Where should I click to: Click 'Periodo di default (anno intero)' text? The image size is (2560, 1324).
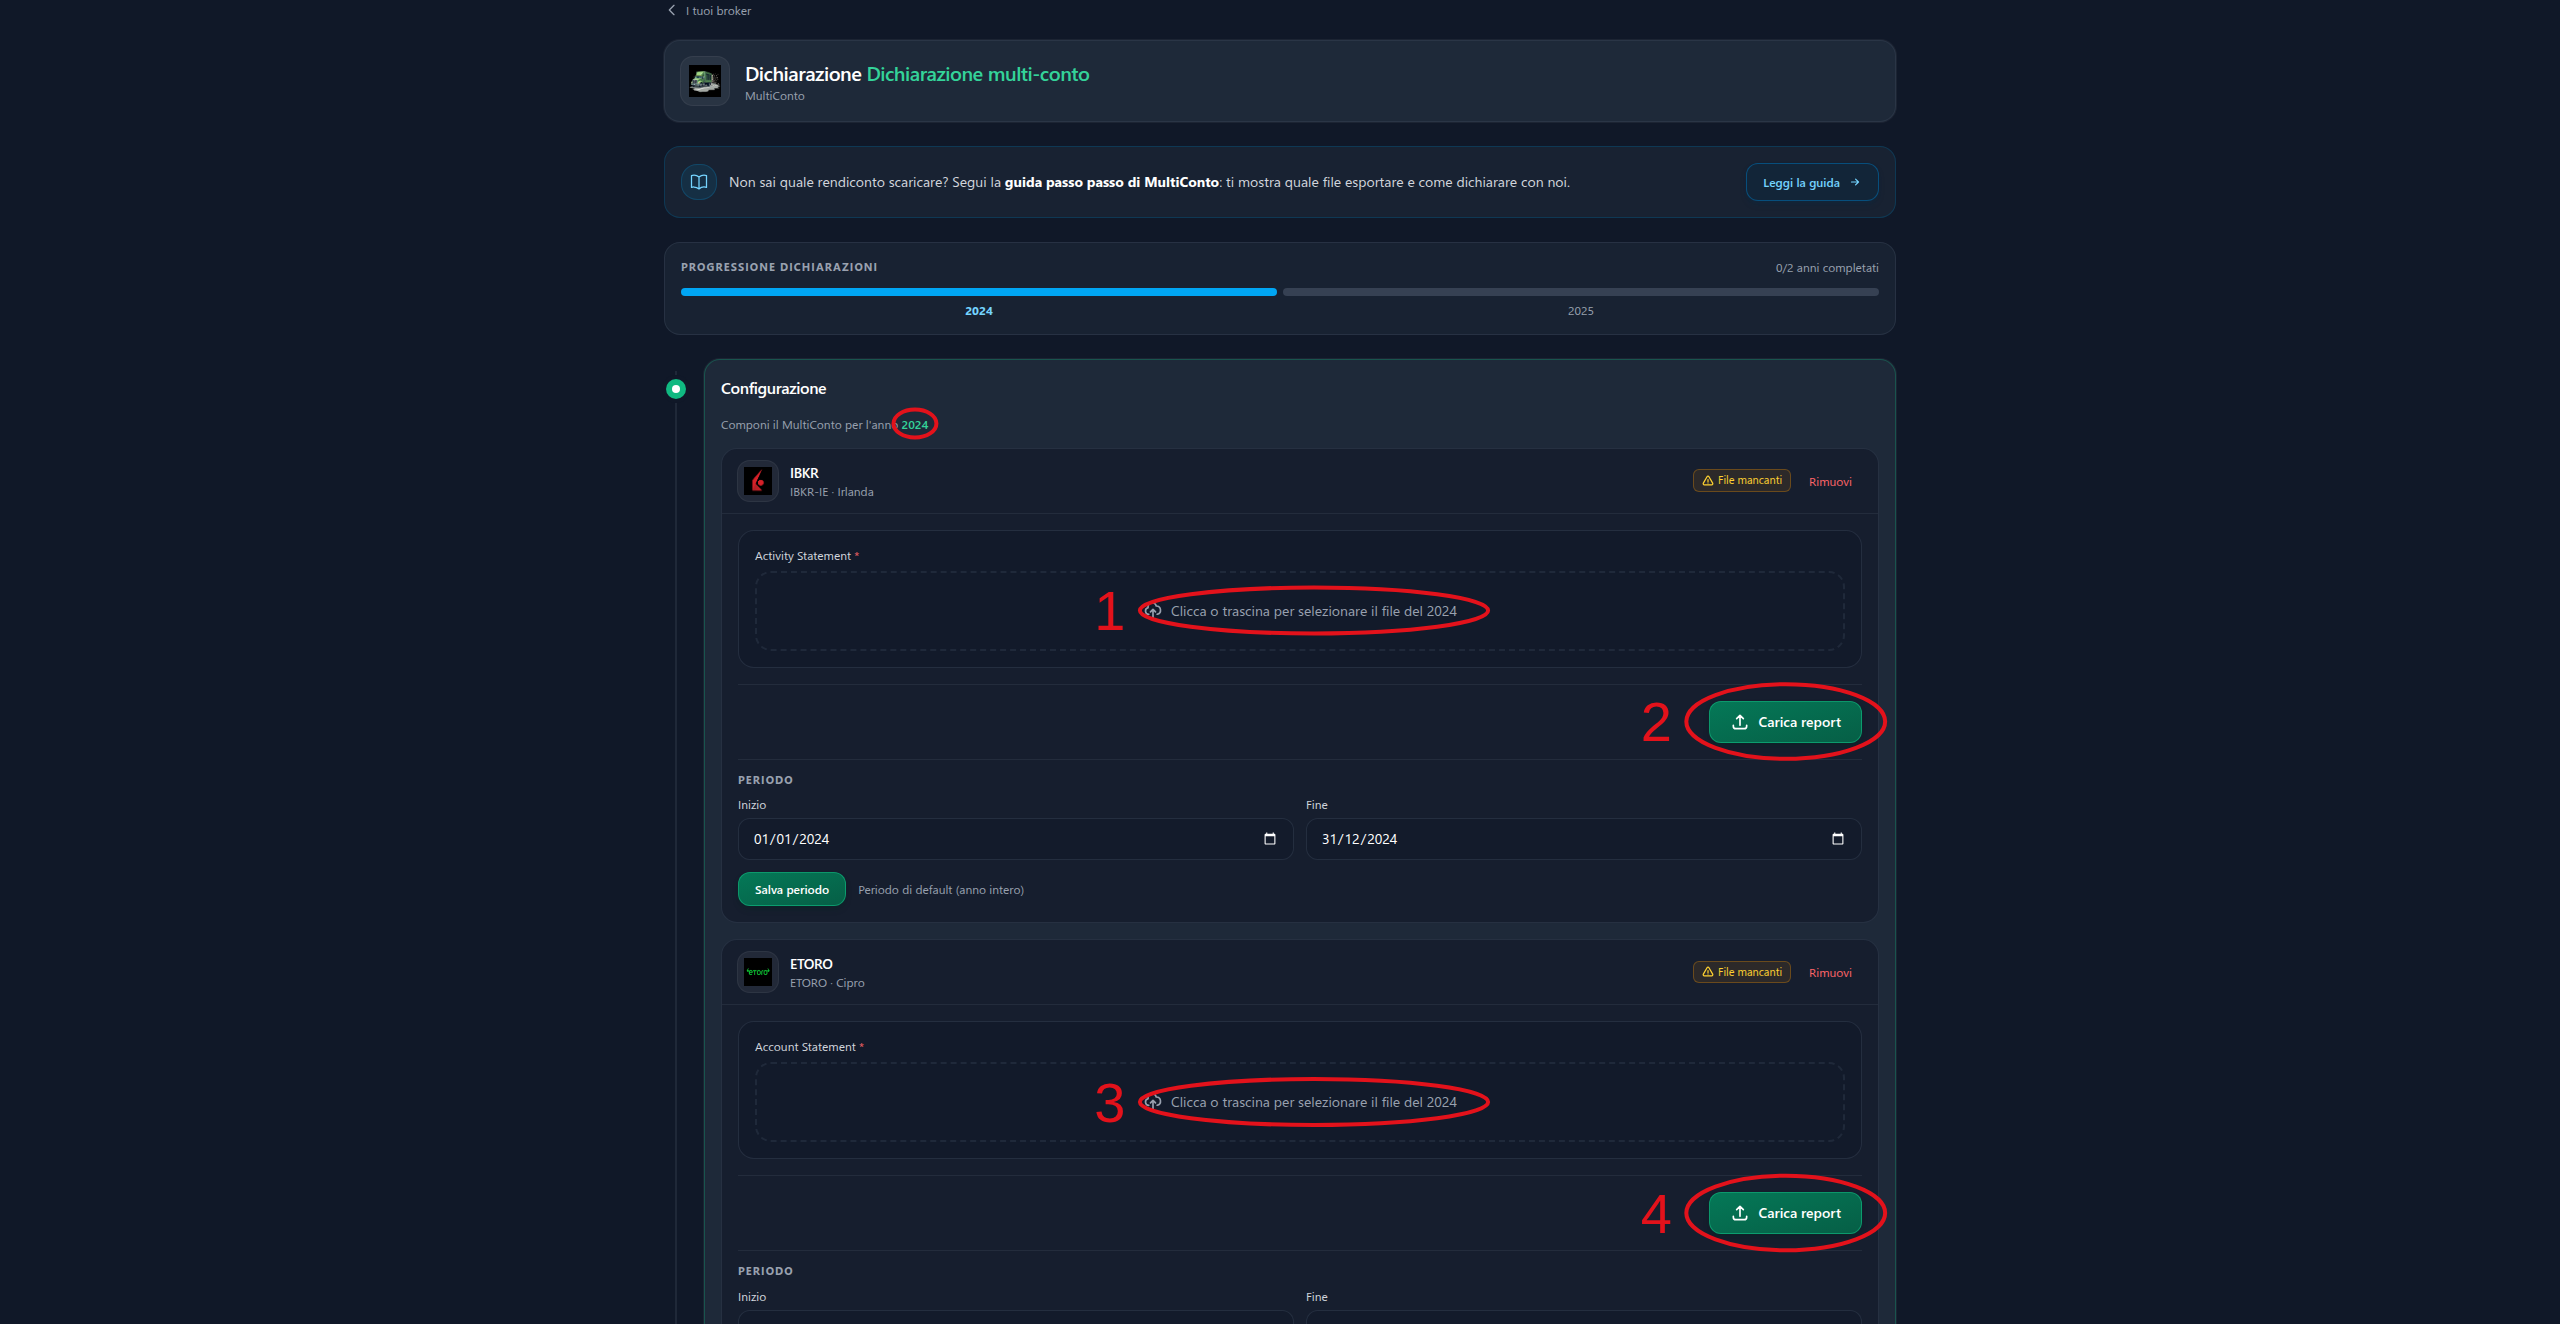click(x=940, y=890)
